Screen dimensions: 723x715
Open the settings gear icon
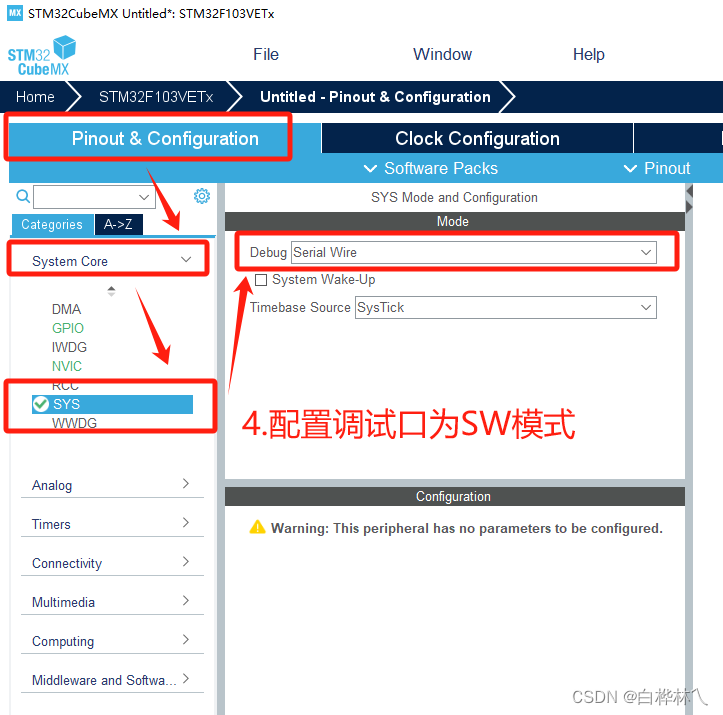[201, 196]
